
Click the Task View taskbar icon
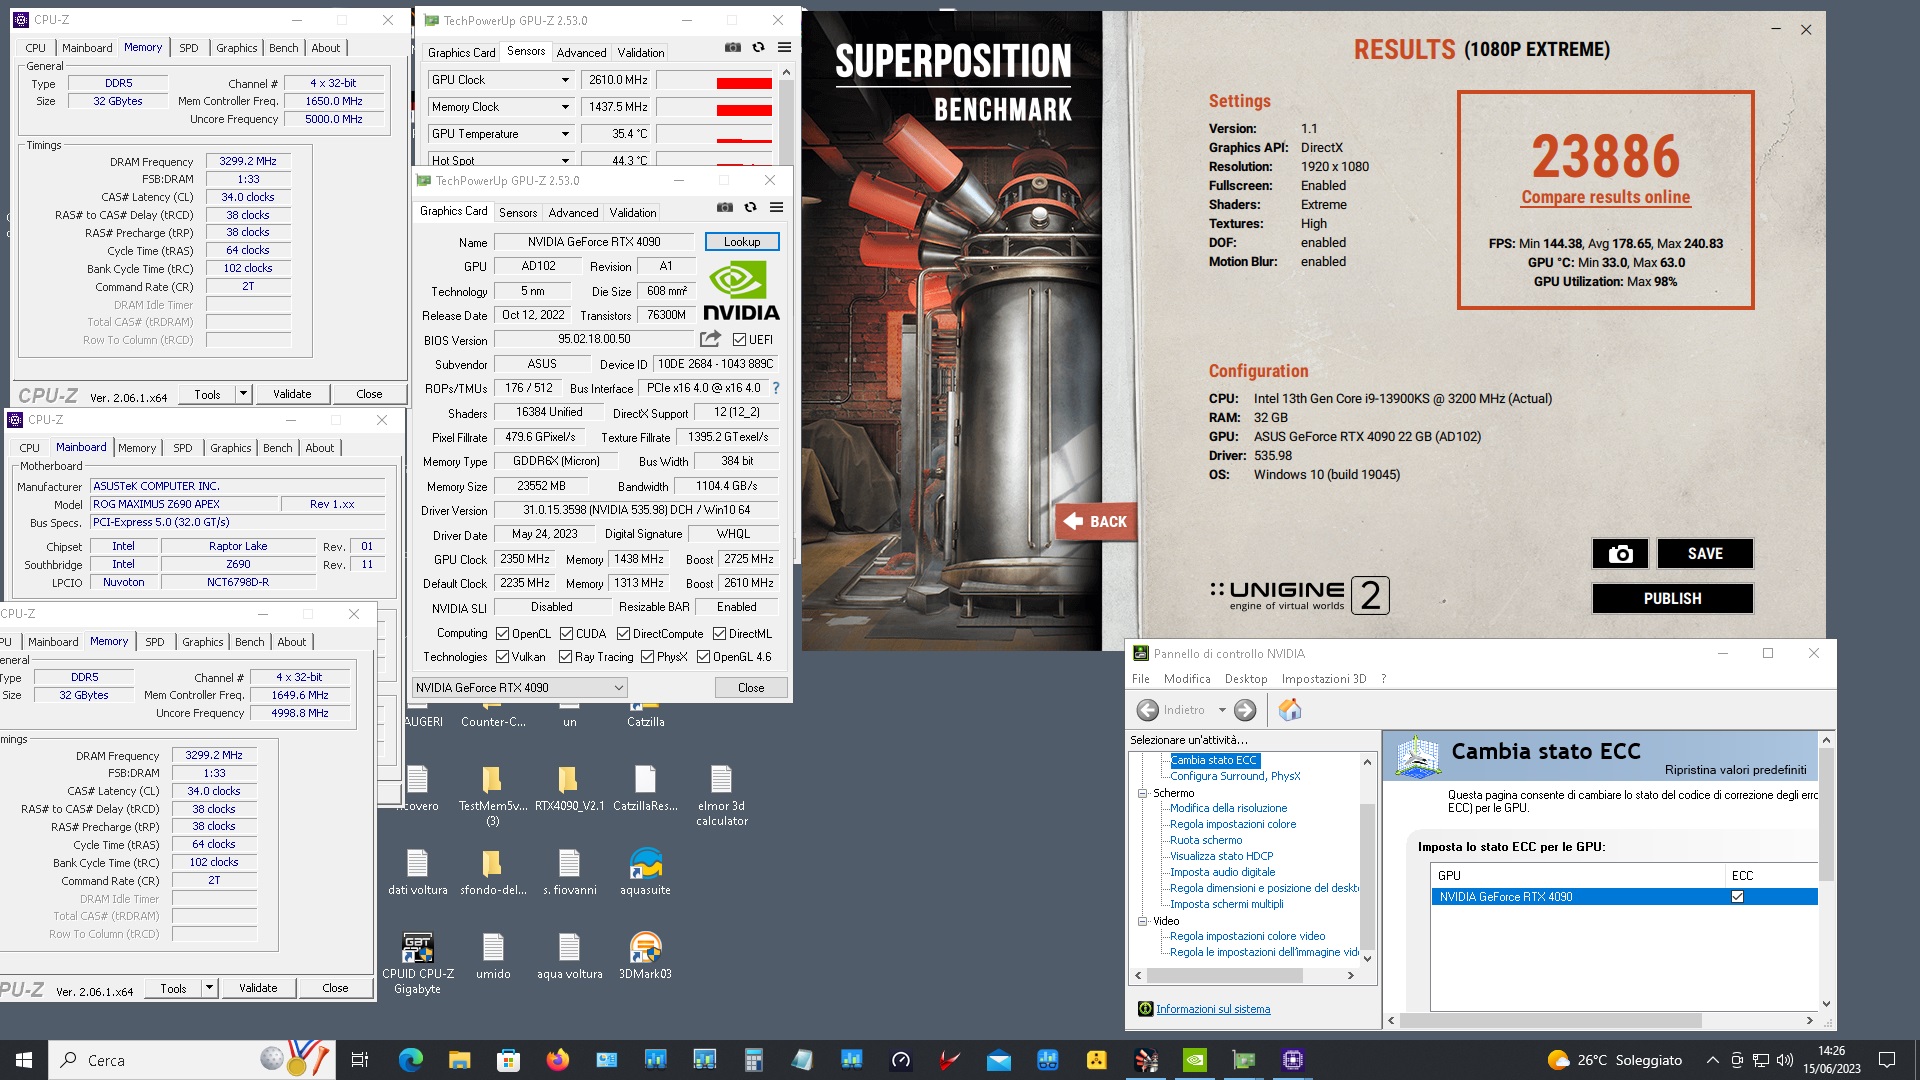pyautogui.click(x=360, y=1060)
